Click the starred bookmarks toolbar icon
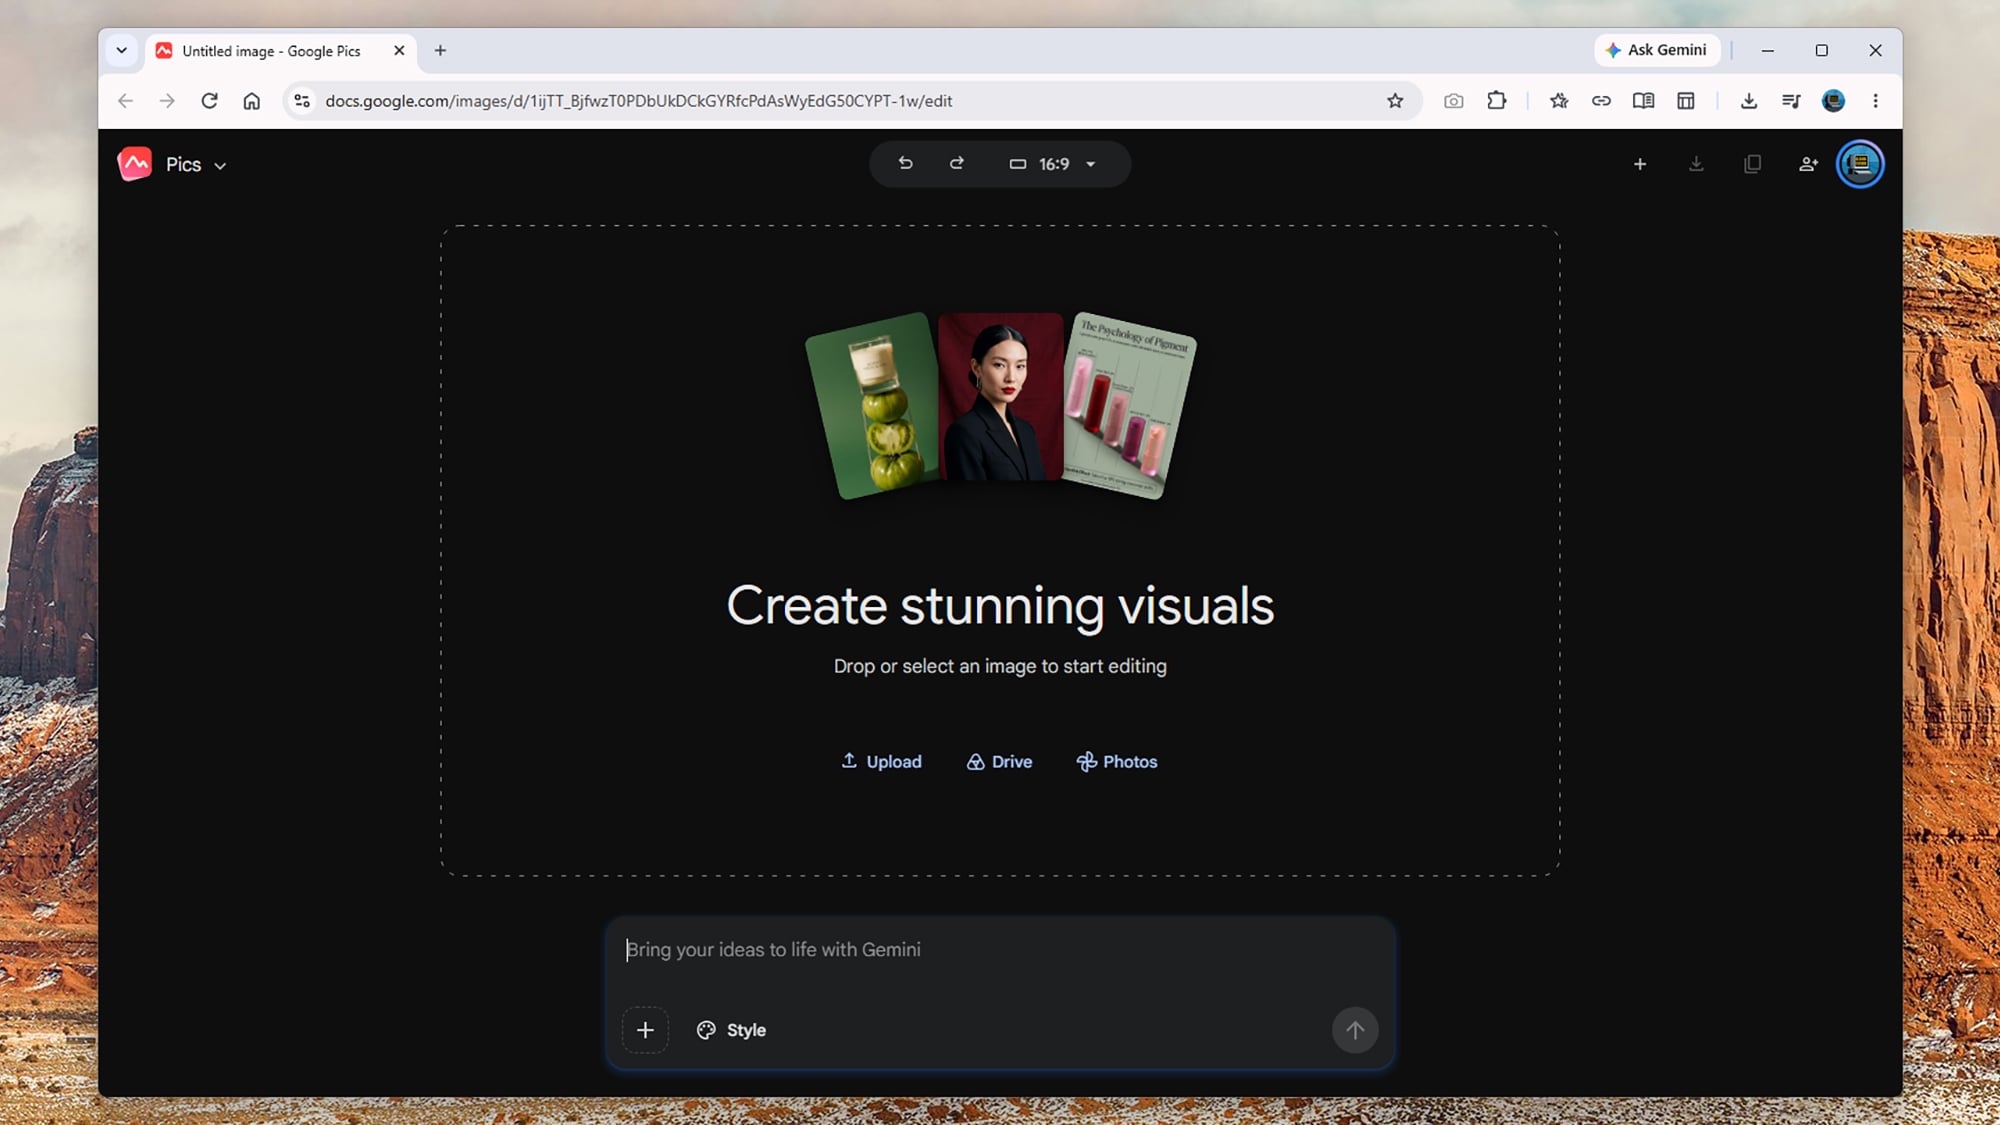The width and height of the screenshot is (2000, 1125). click(x=1559, y=101)
